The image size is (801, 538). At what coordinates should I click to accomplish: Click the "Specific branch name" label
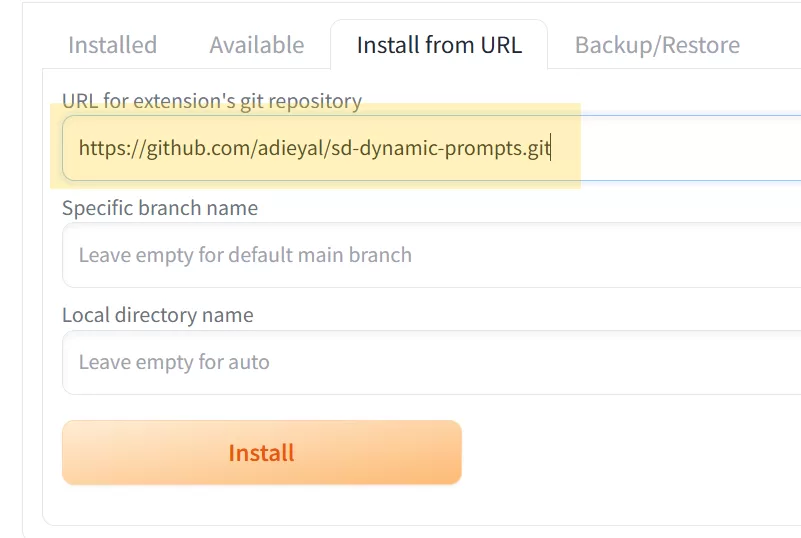160,208
